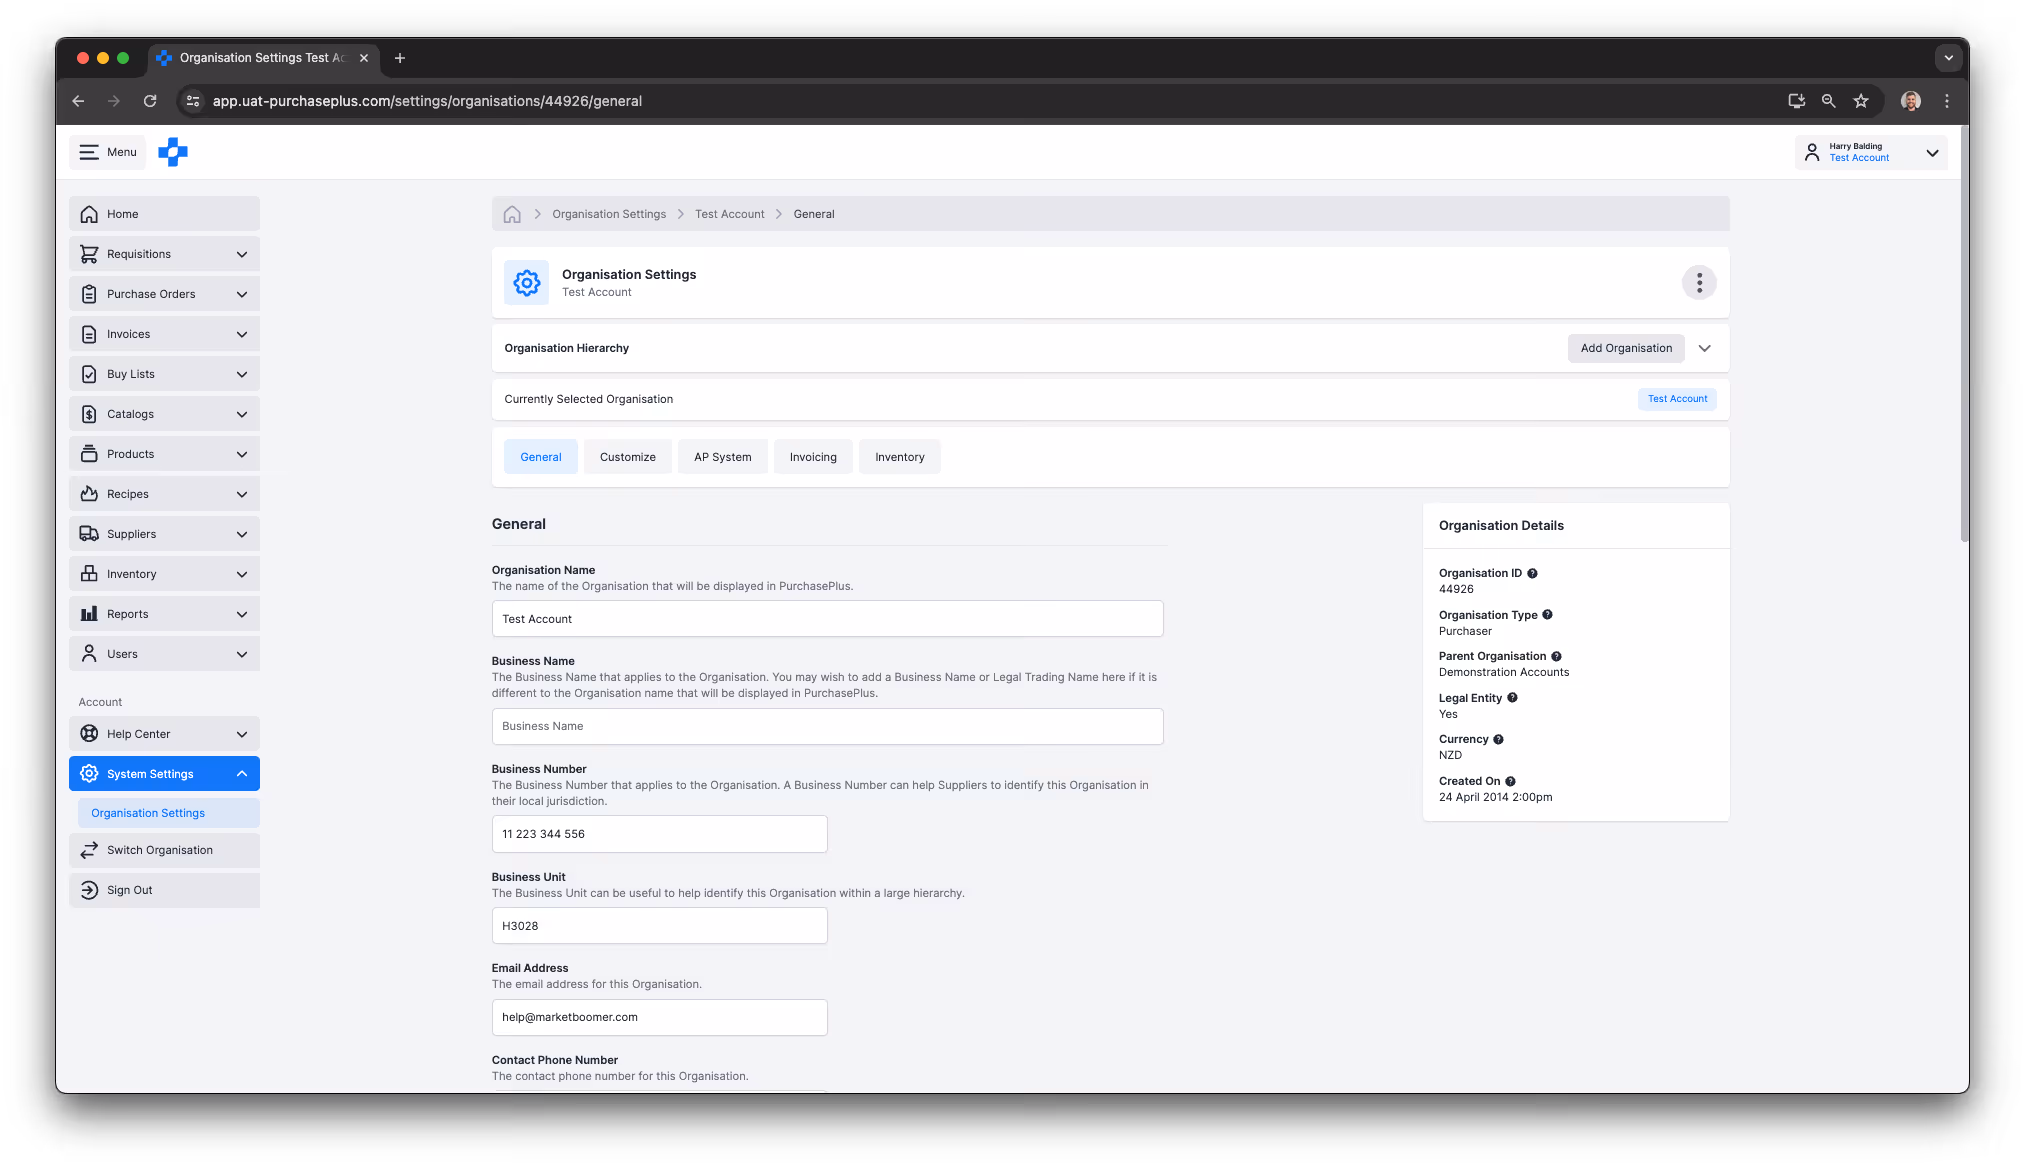
Task: Click the Parent Organisation help icon
Action: coord(1556,656)
